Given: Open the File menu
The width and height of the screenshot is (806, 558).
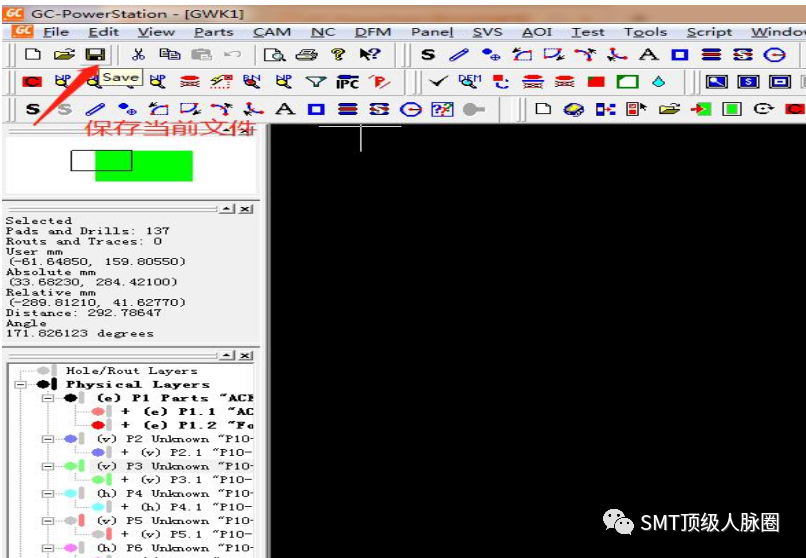Looking at the screenshot, I should pos(56,32).
